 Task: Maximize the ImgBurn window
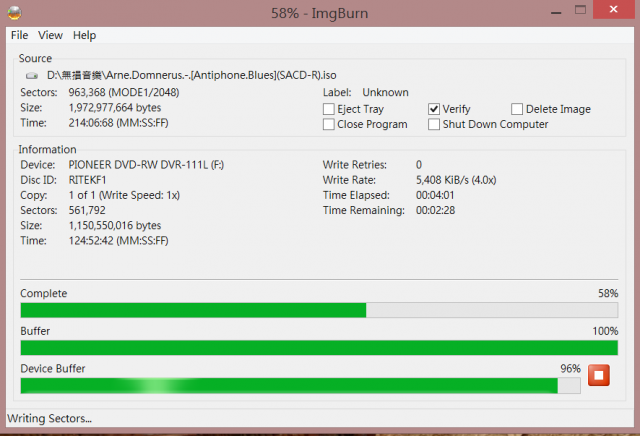[x=580, y=10]
